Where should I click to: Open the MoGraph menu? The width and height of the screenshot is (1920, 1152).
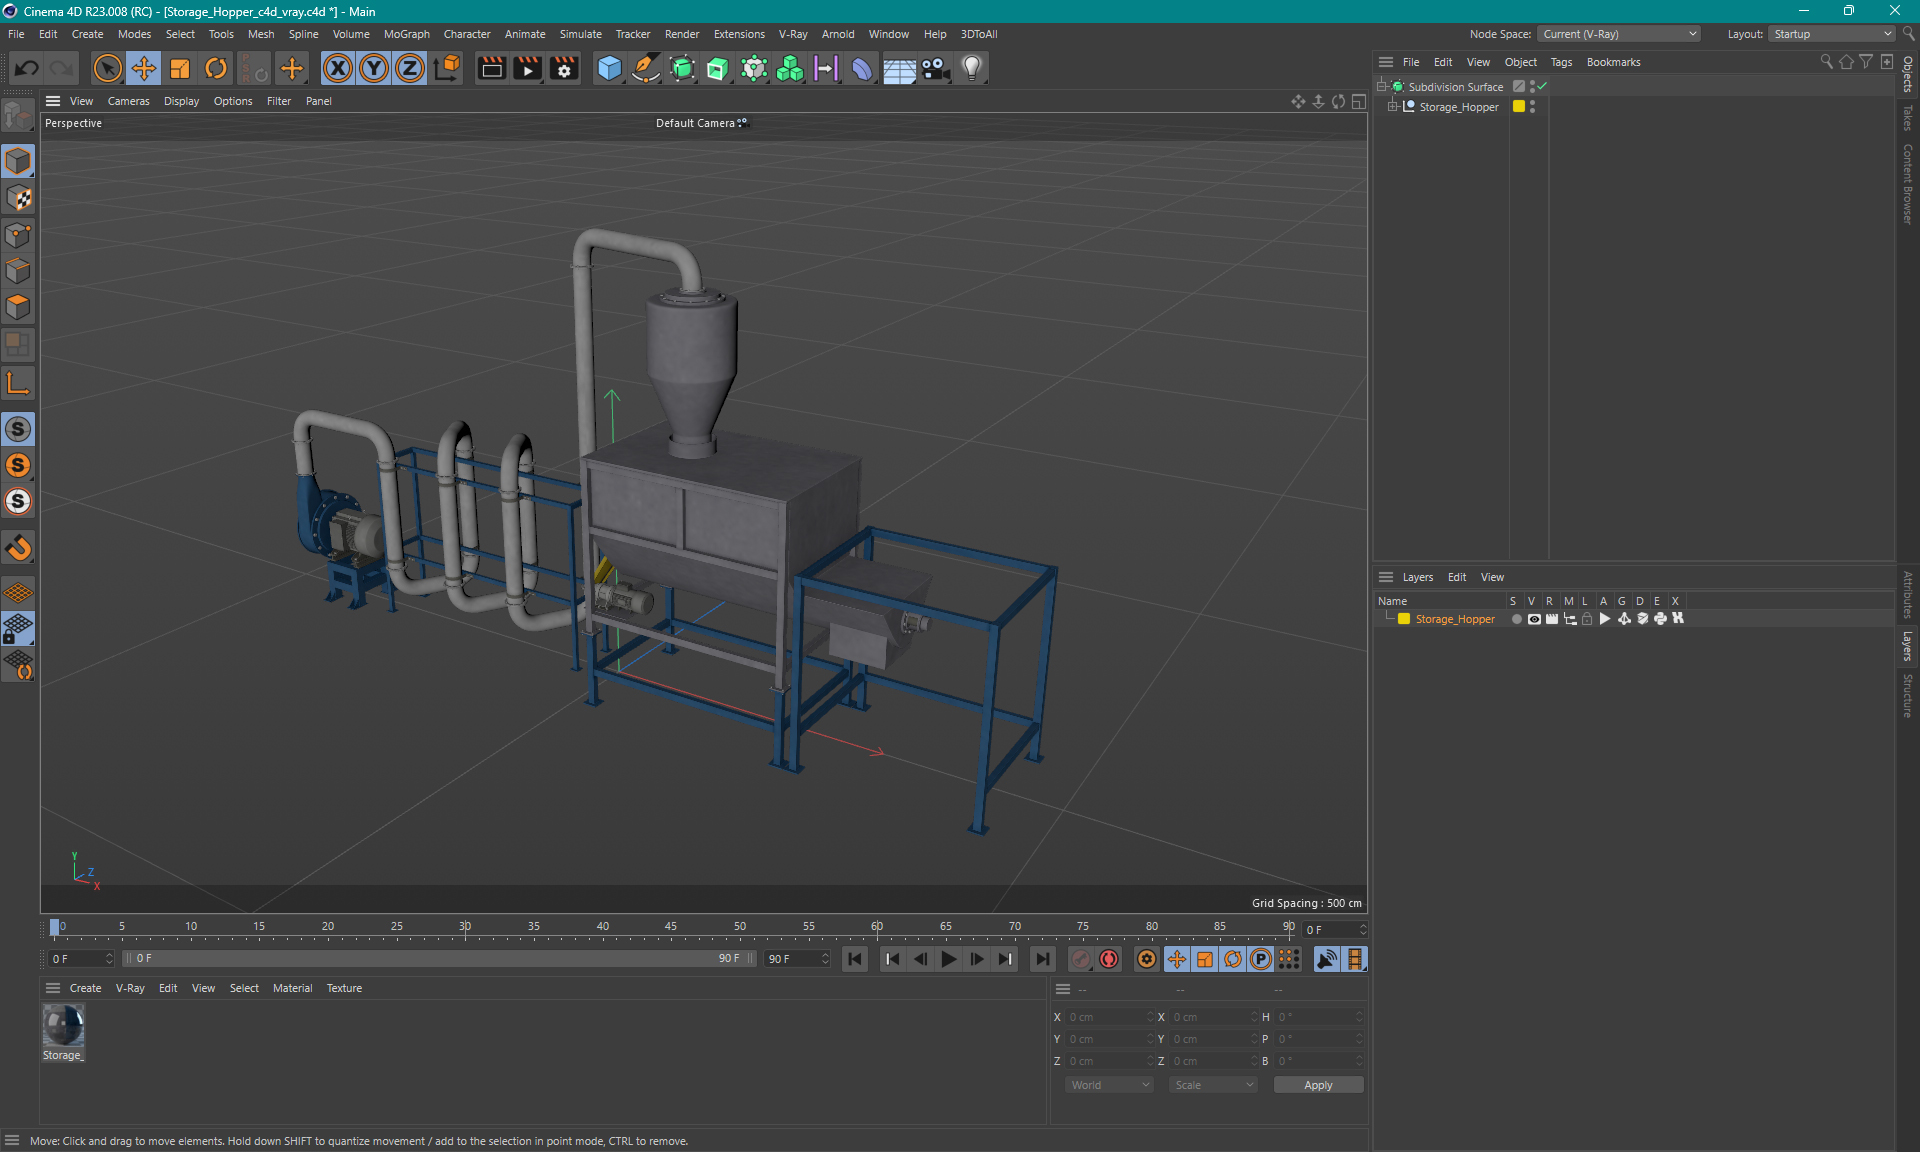406,34
